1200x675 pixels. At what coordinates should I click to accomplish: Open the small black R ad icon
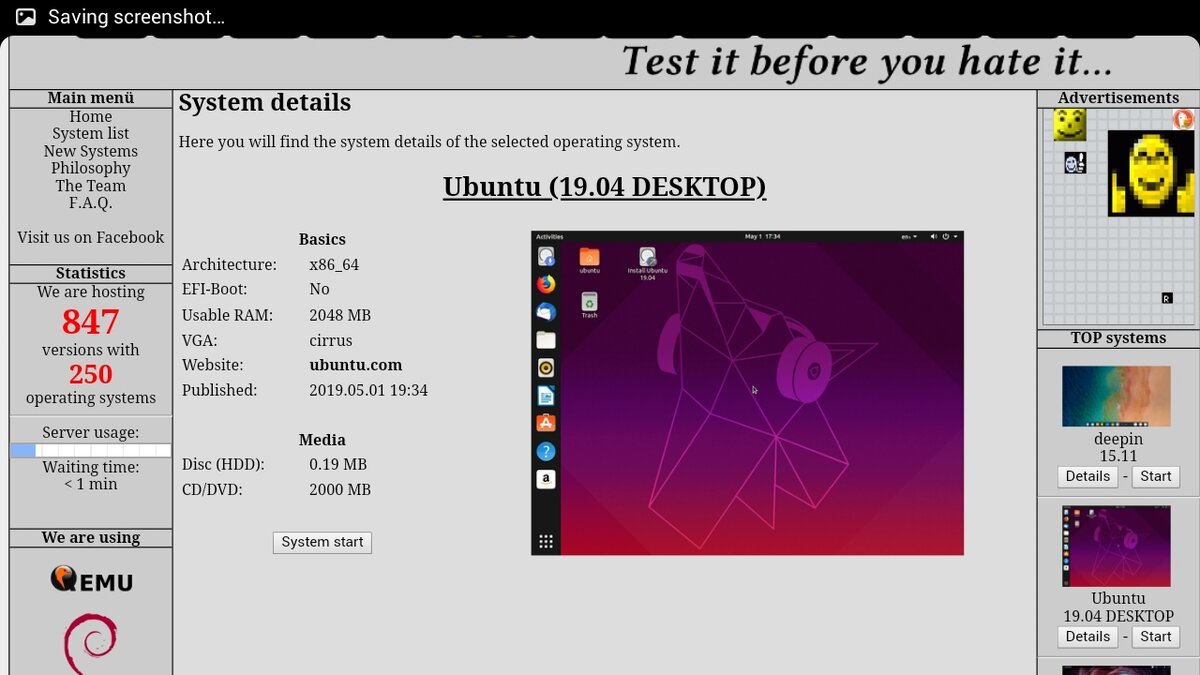(1166, 298)
